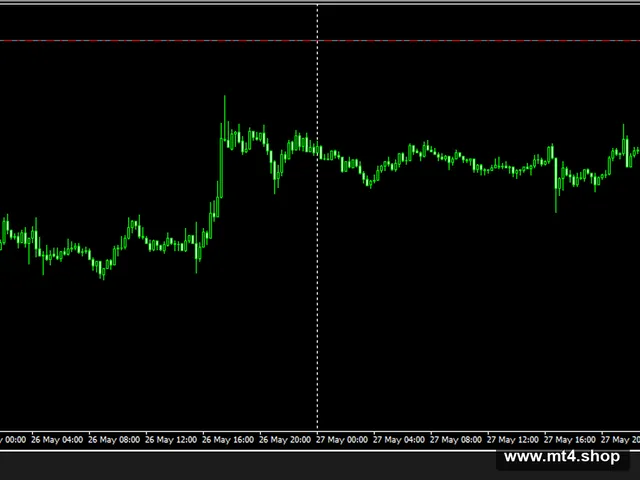Click the '27 May 16:00' time axis label
Screen dimensions: 640x480
coord(570,440)
